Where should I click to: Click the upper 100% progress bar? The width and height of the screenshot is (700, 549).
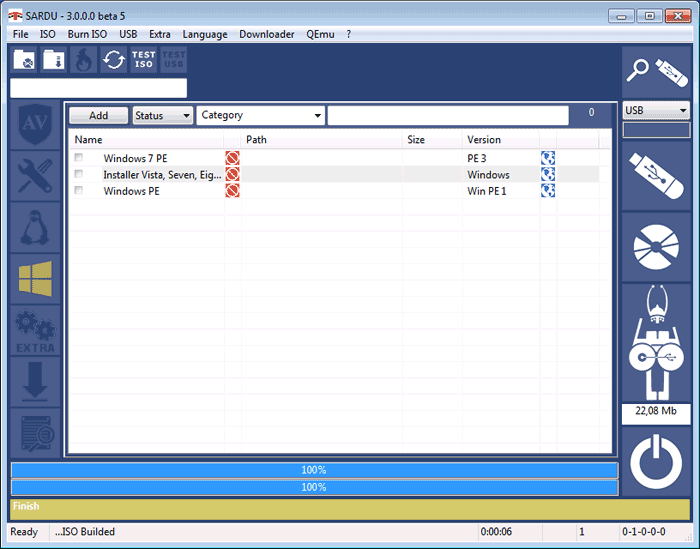click(x=314, y=470)
